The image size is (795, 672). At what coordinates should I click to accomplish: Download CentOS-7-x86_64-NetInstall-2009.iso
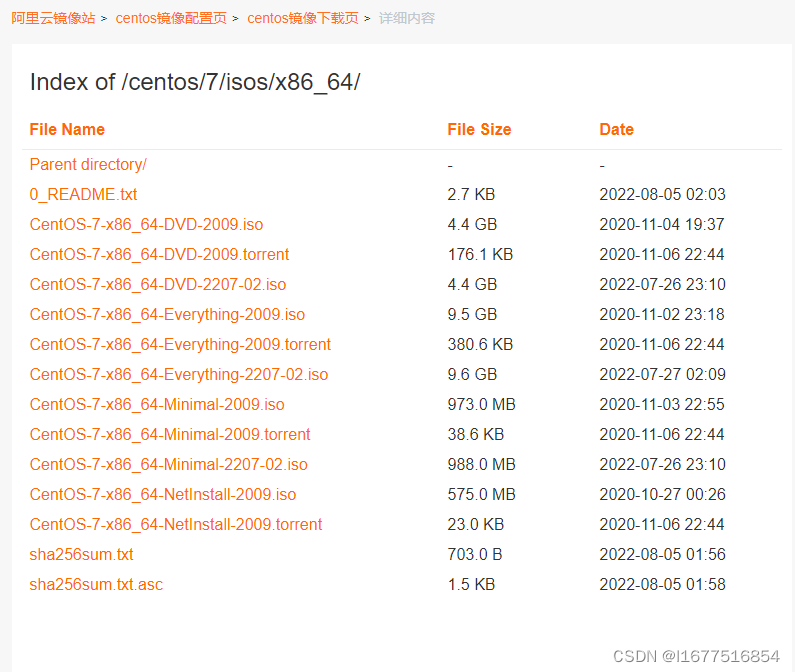(x=163, y=494)
